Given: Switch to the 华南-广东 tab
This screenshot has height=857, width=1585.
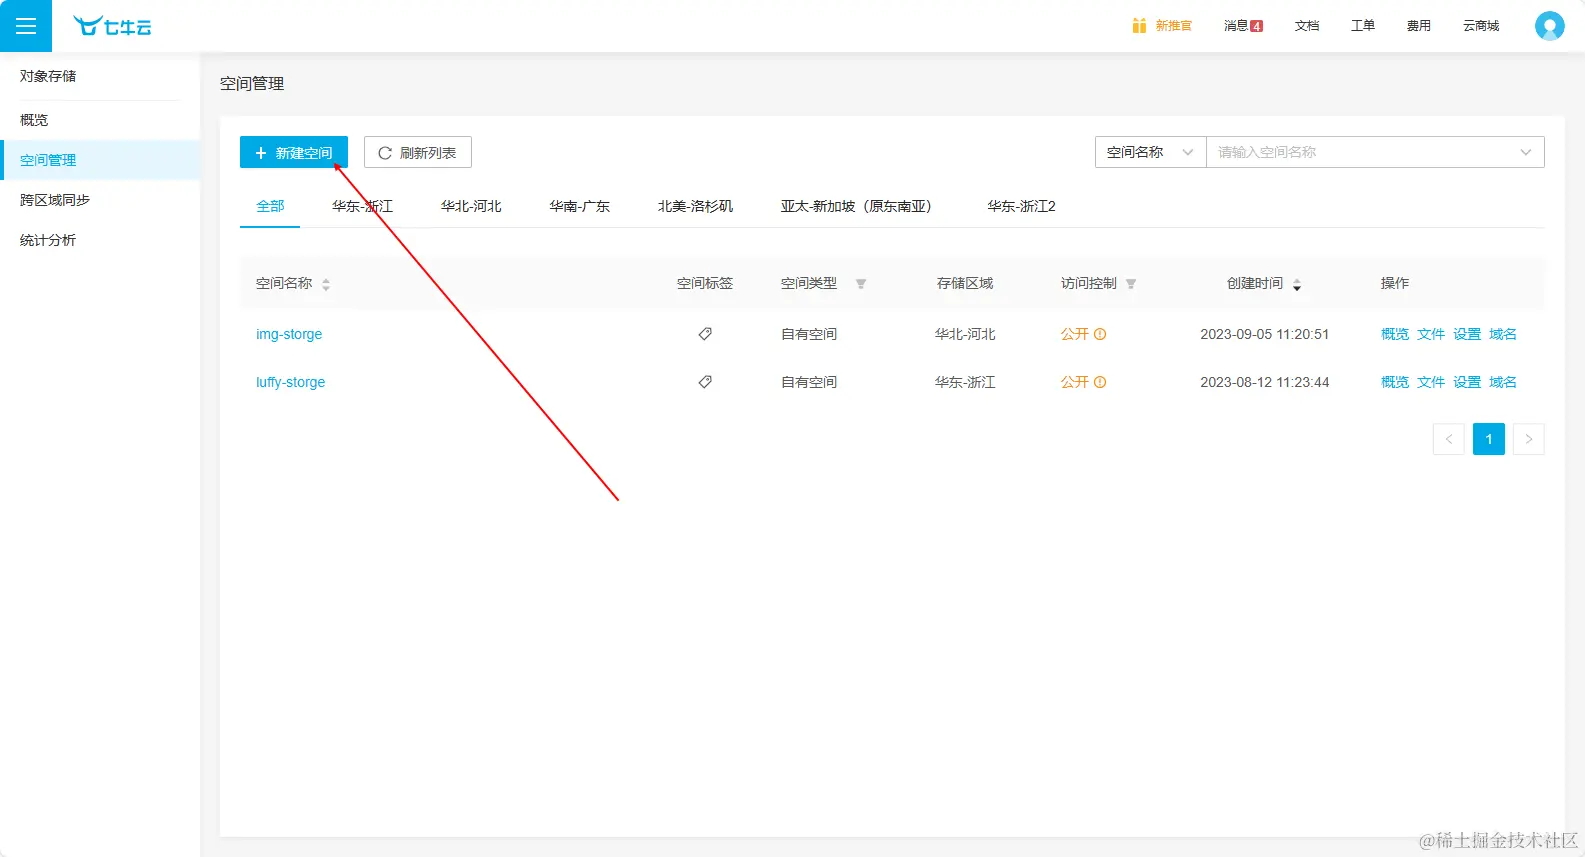Looking at the screenshot, I should point(579,206).
